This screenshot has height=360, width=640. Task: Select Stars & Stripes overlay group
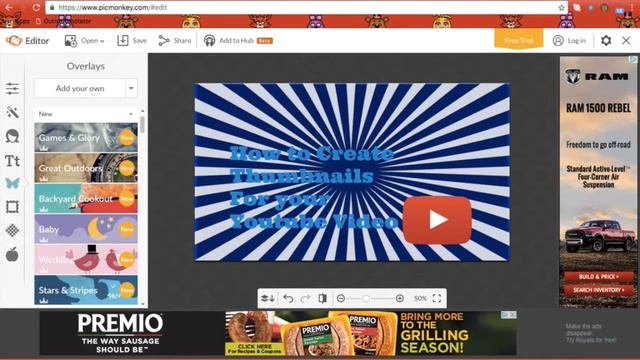pos(86,290)
